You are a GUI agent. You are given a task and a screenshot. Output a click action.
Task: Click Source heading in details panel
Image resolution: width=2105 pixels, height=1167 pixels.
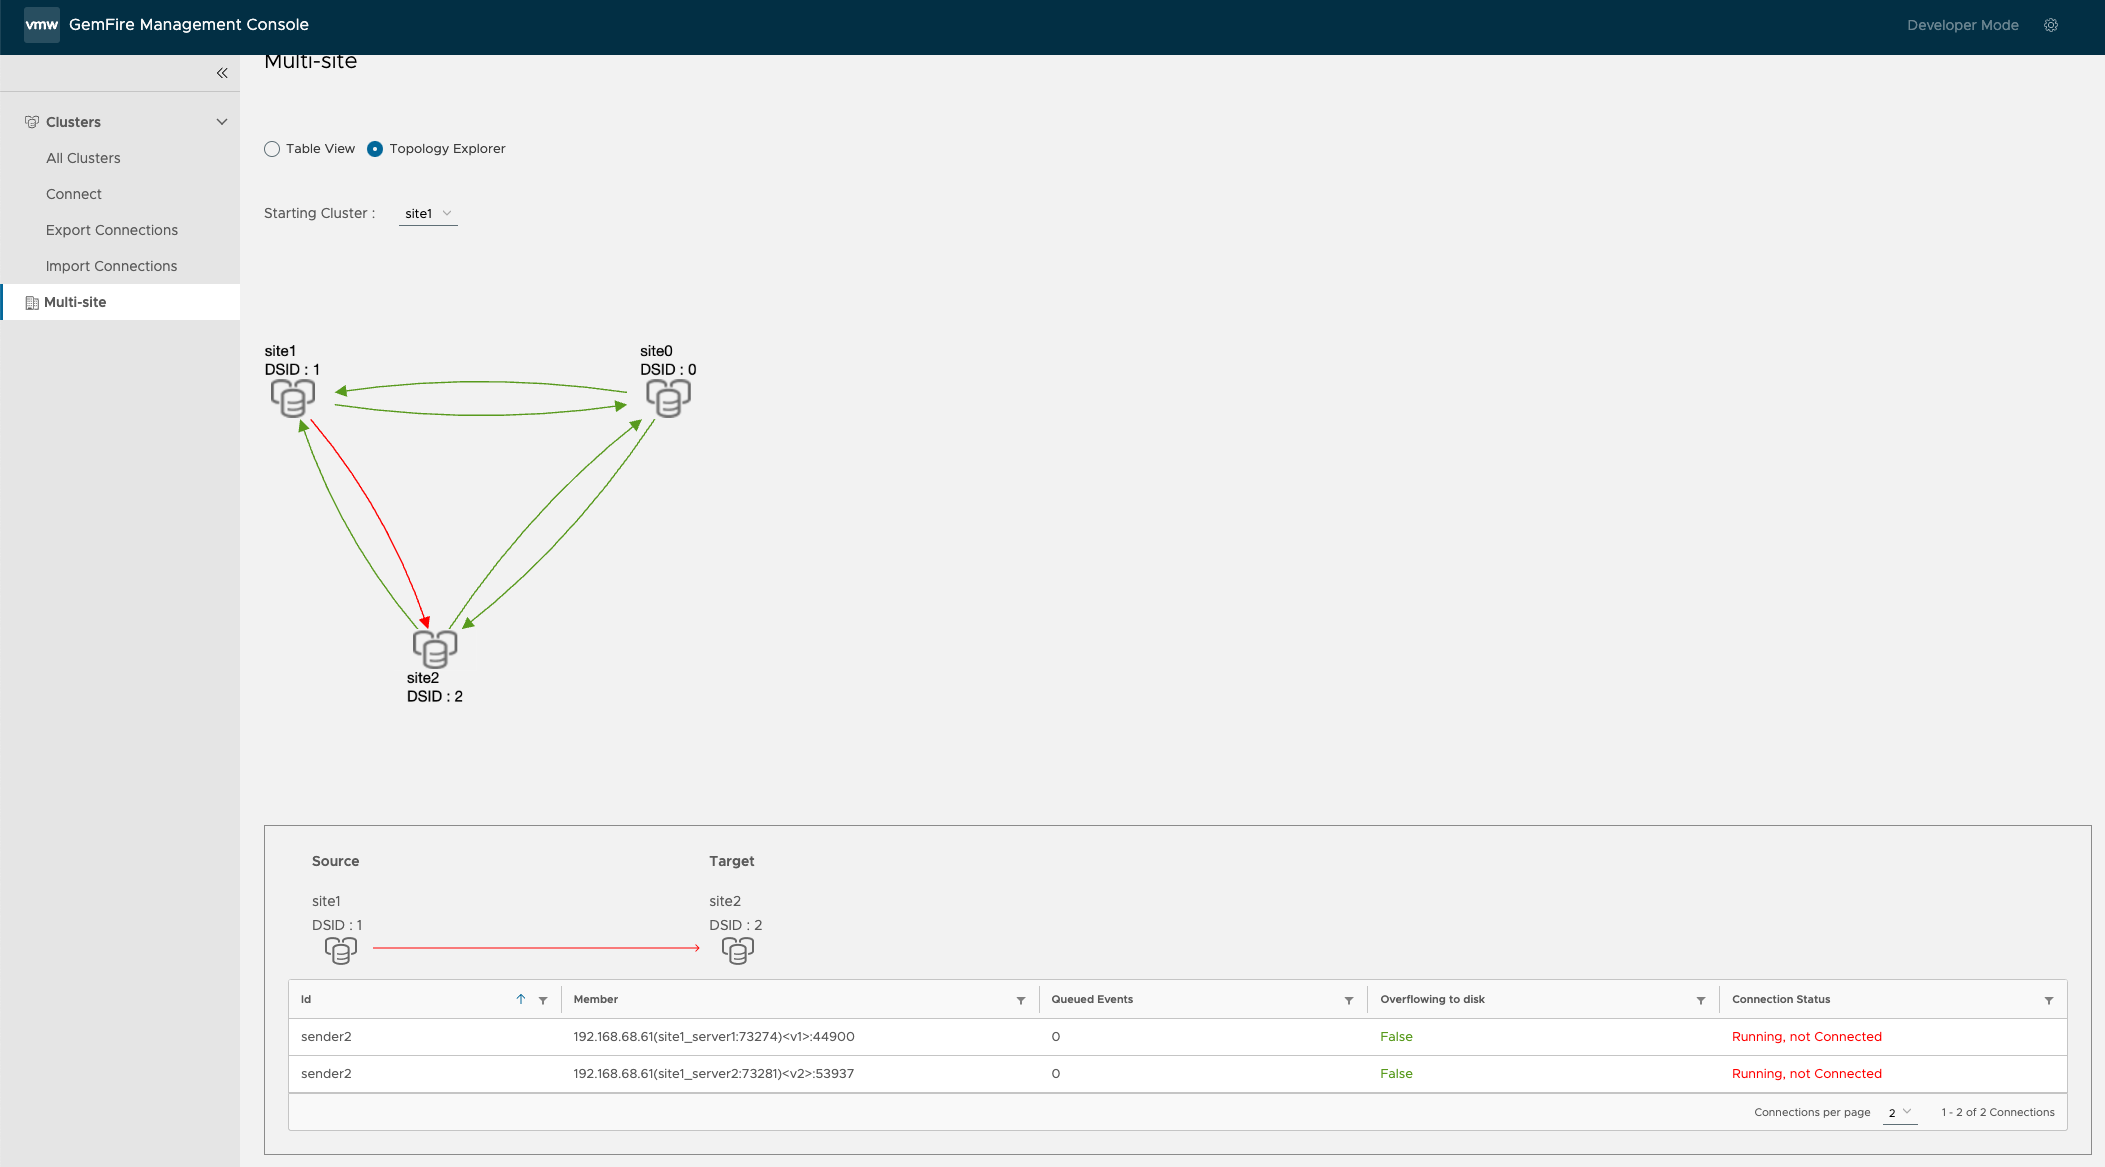(x=335, y=861)
